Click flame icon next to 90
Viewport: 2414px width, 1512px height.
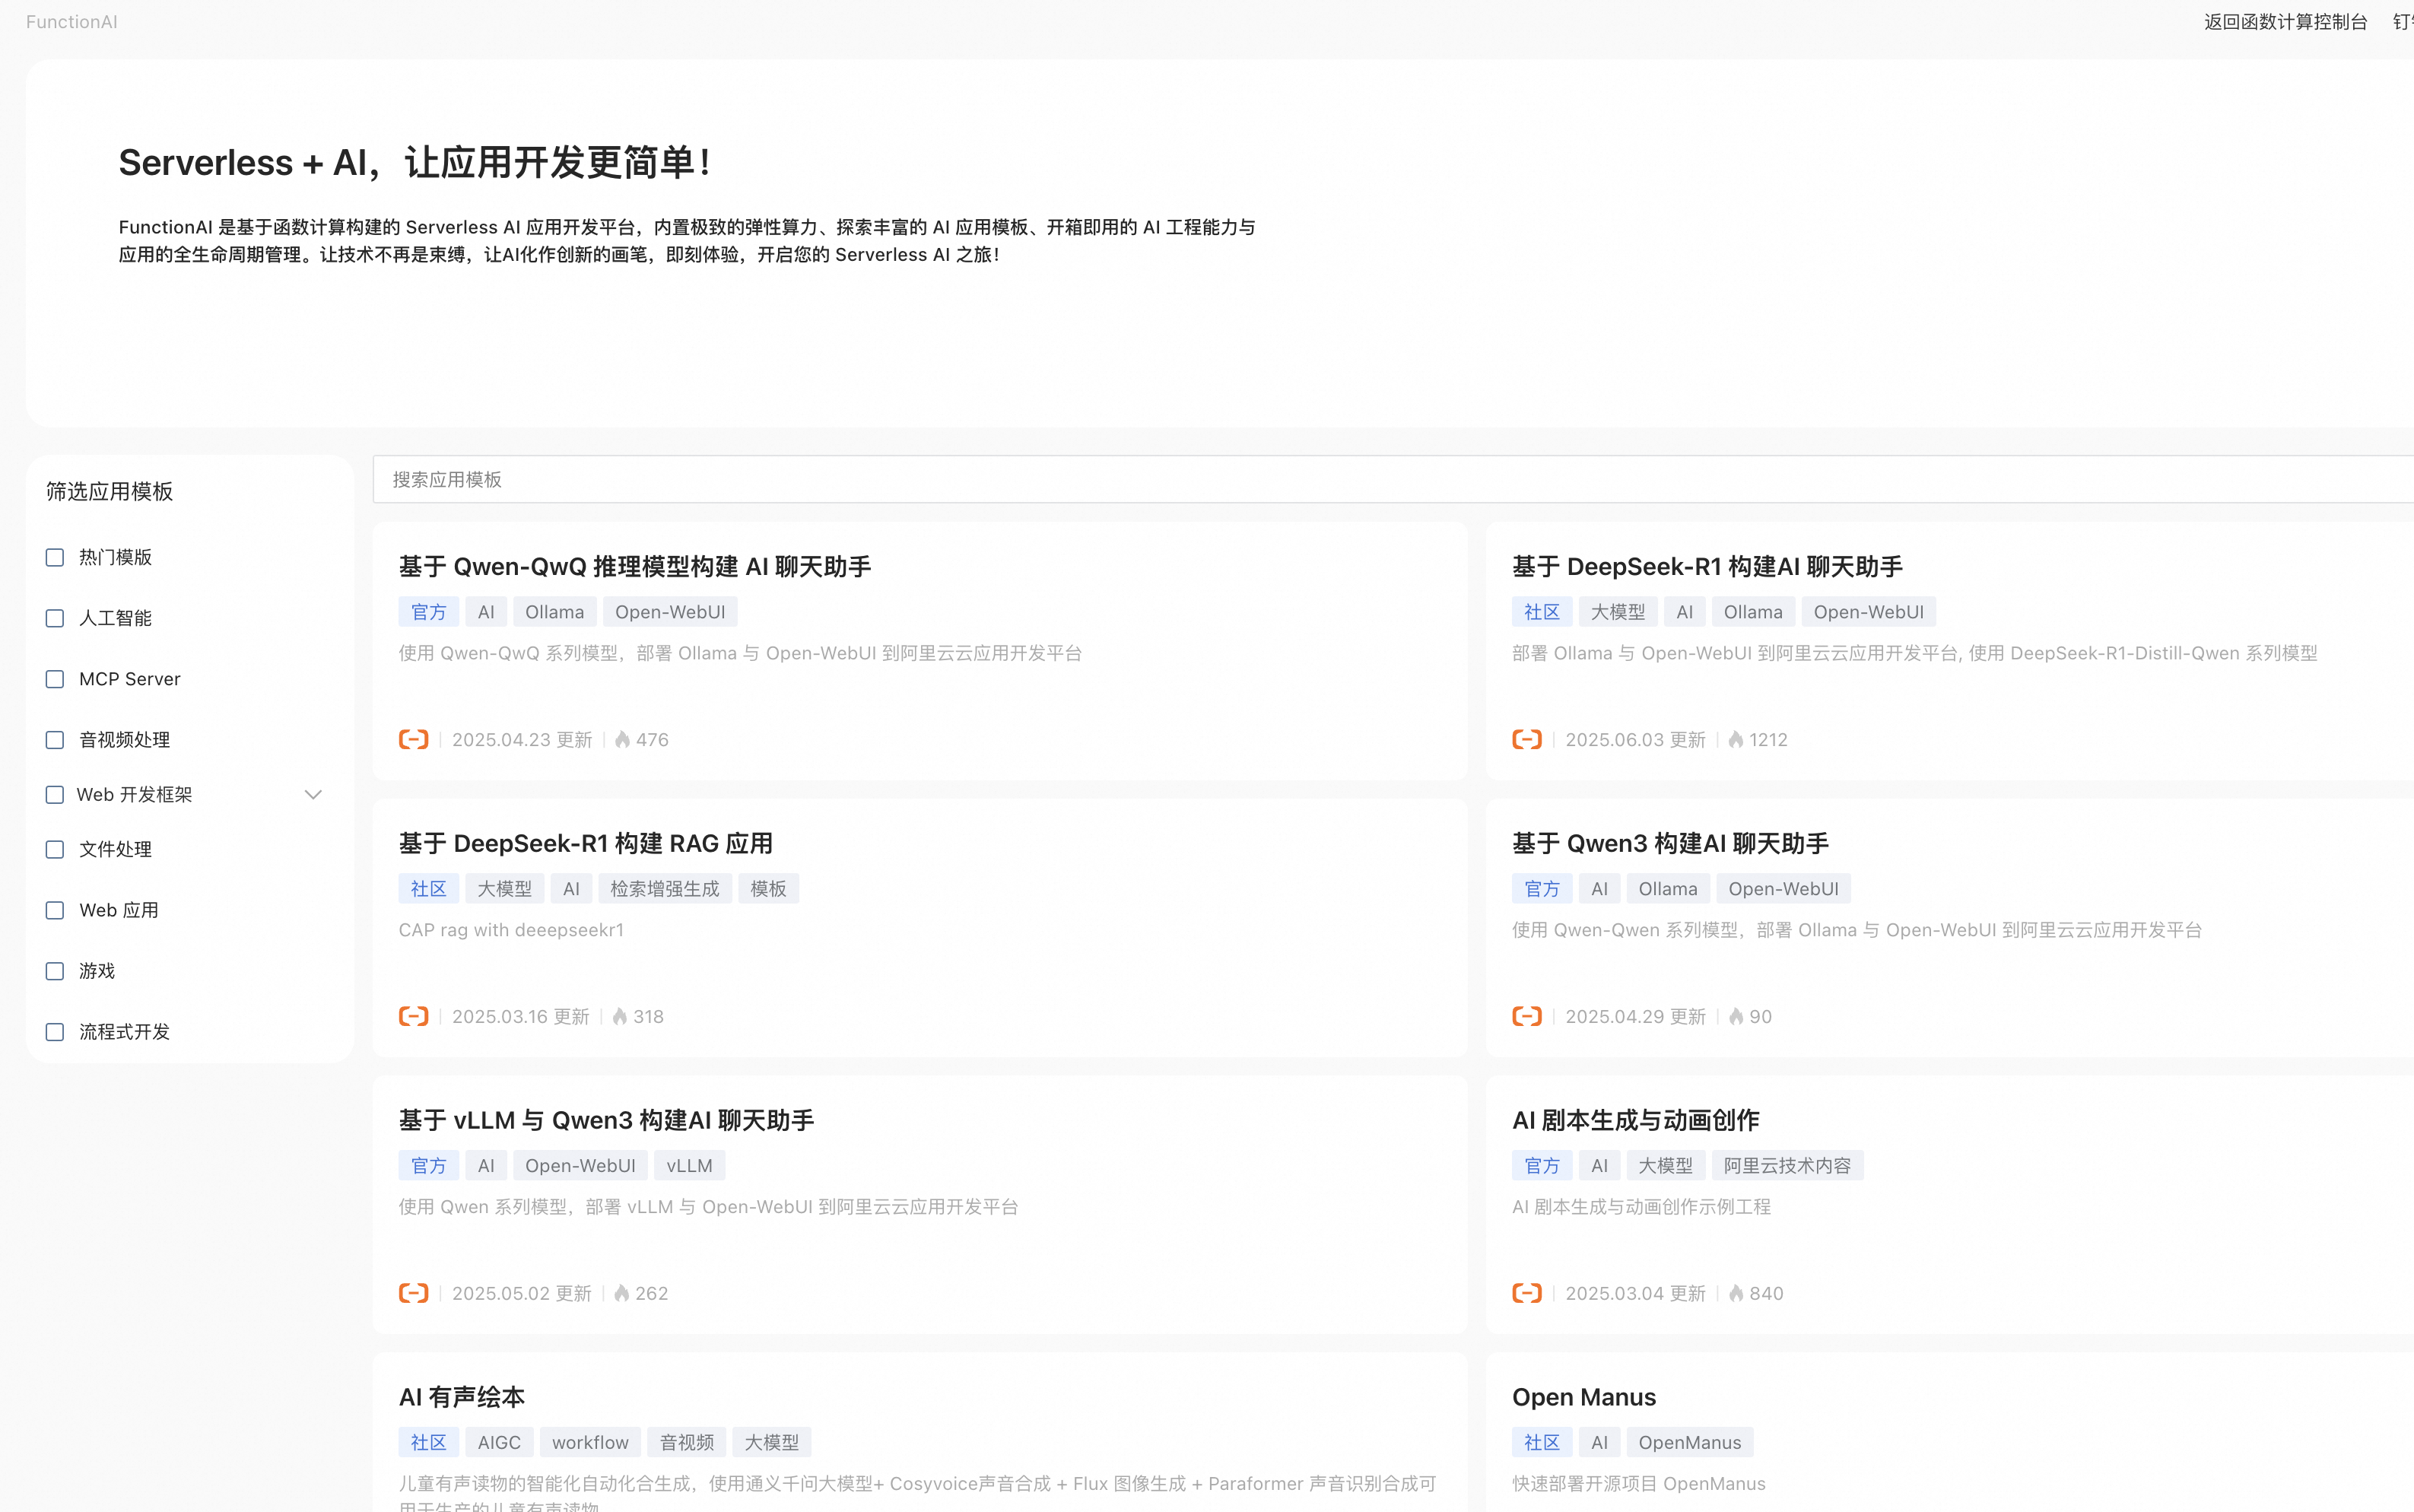point(1736,1017)
